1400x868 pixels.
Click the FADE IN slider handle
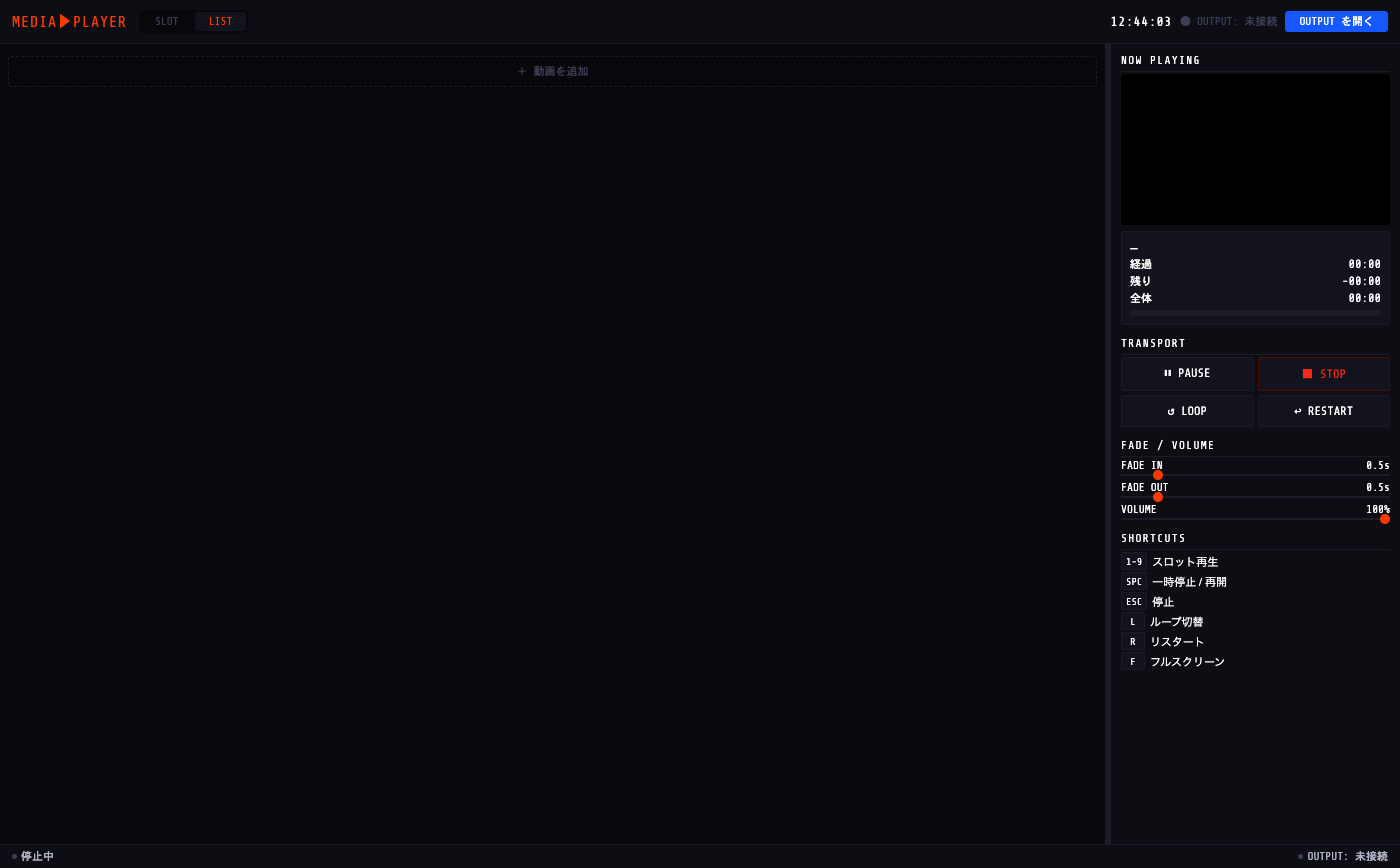click(1158, 475)
